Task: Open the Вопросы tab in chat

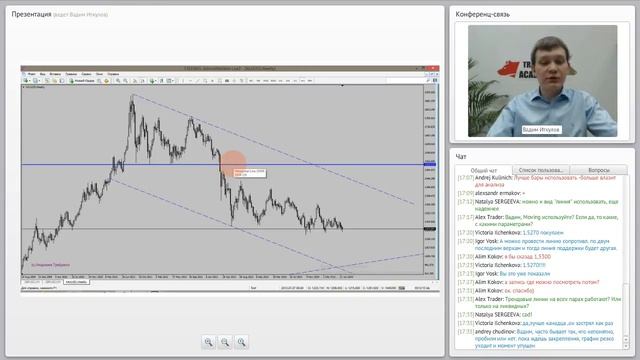Action: 599,170
